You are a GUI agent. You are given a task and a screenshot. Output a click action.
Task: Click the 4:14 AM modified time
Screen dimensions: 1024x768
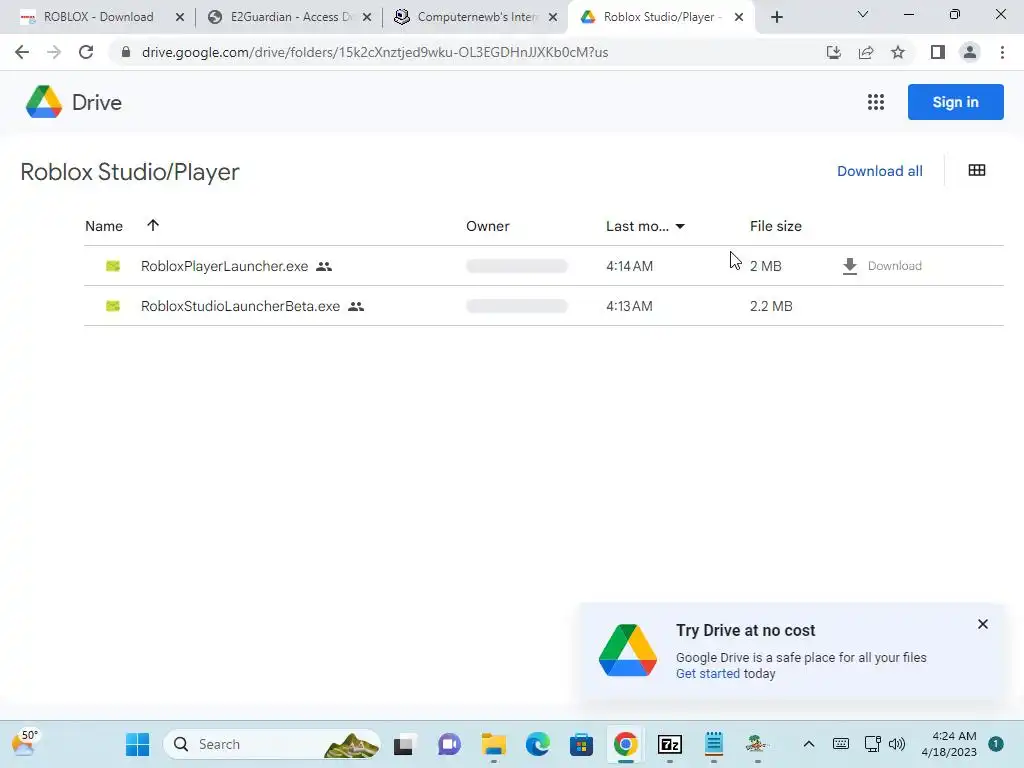point(630,266)
